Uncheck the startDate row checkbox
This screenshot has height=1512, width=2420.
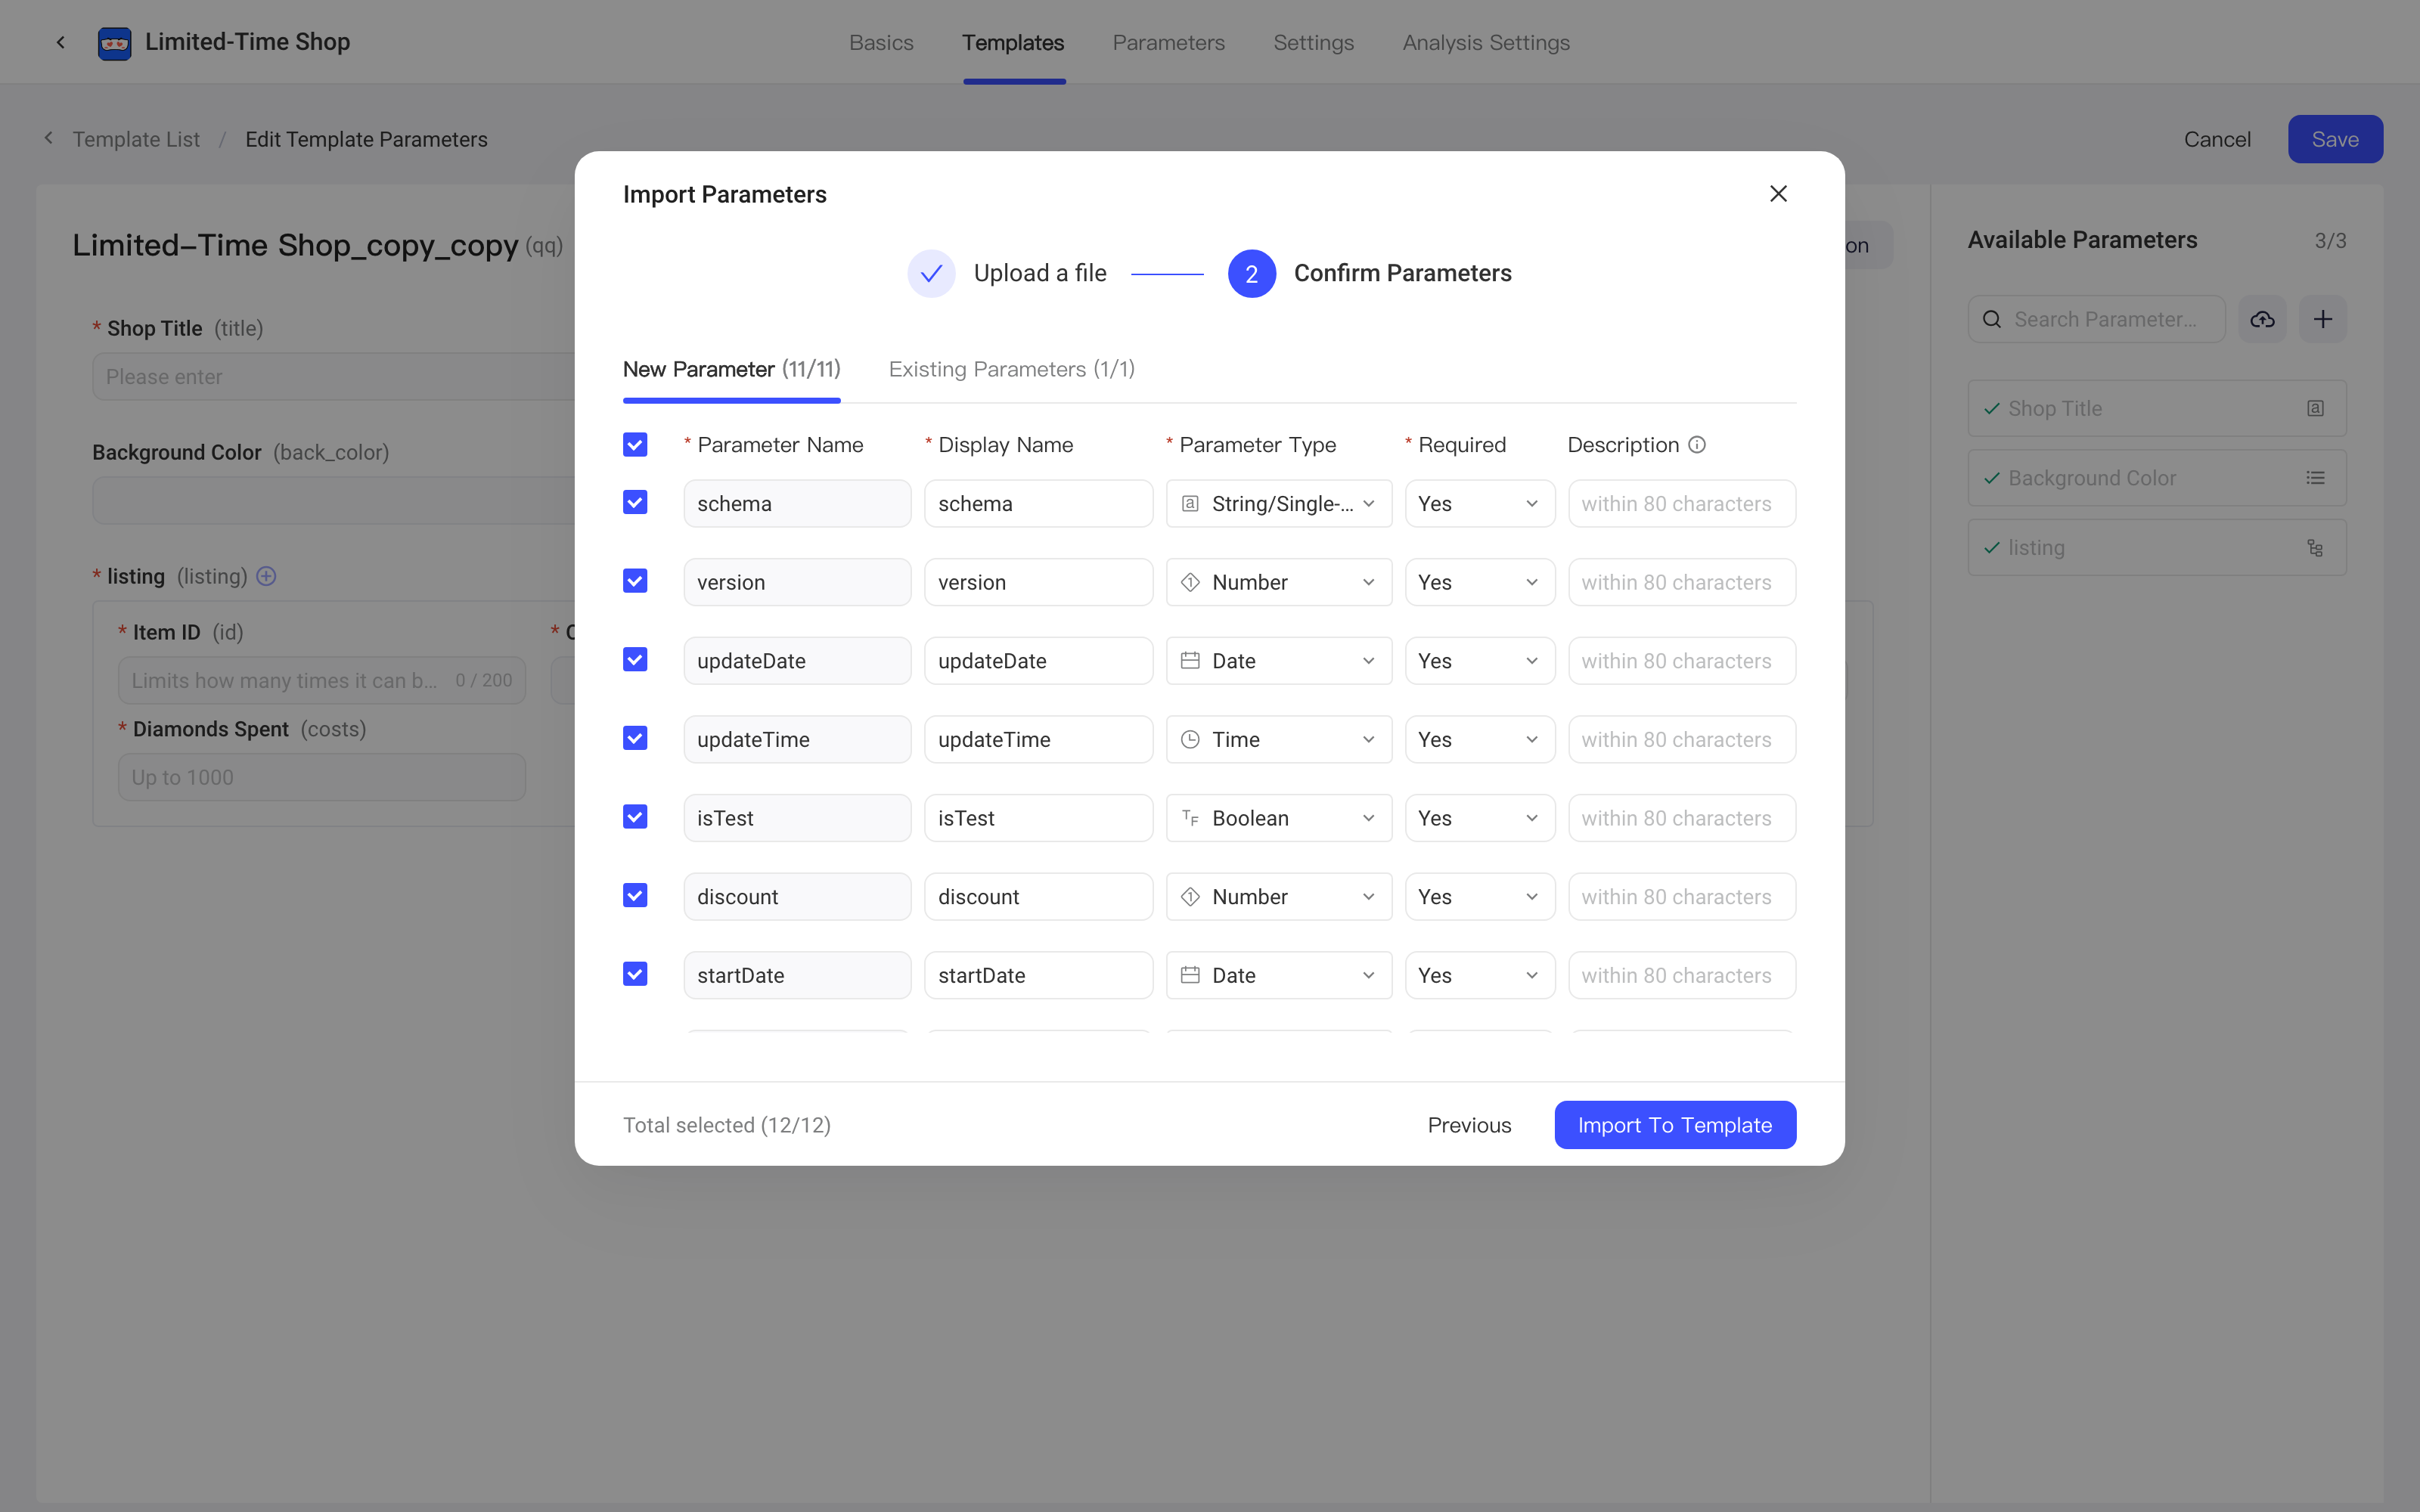pos(635,974)
